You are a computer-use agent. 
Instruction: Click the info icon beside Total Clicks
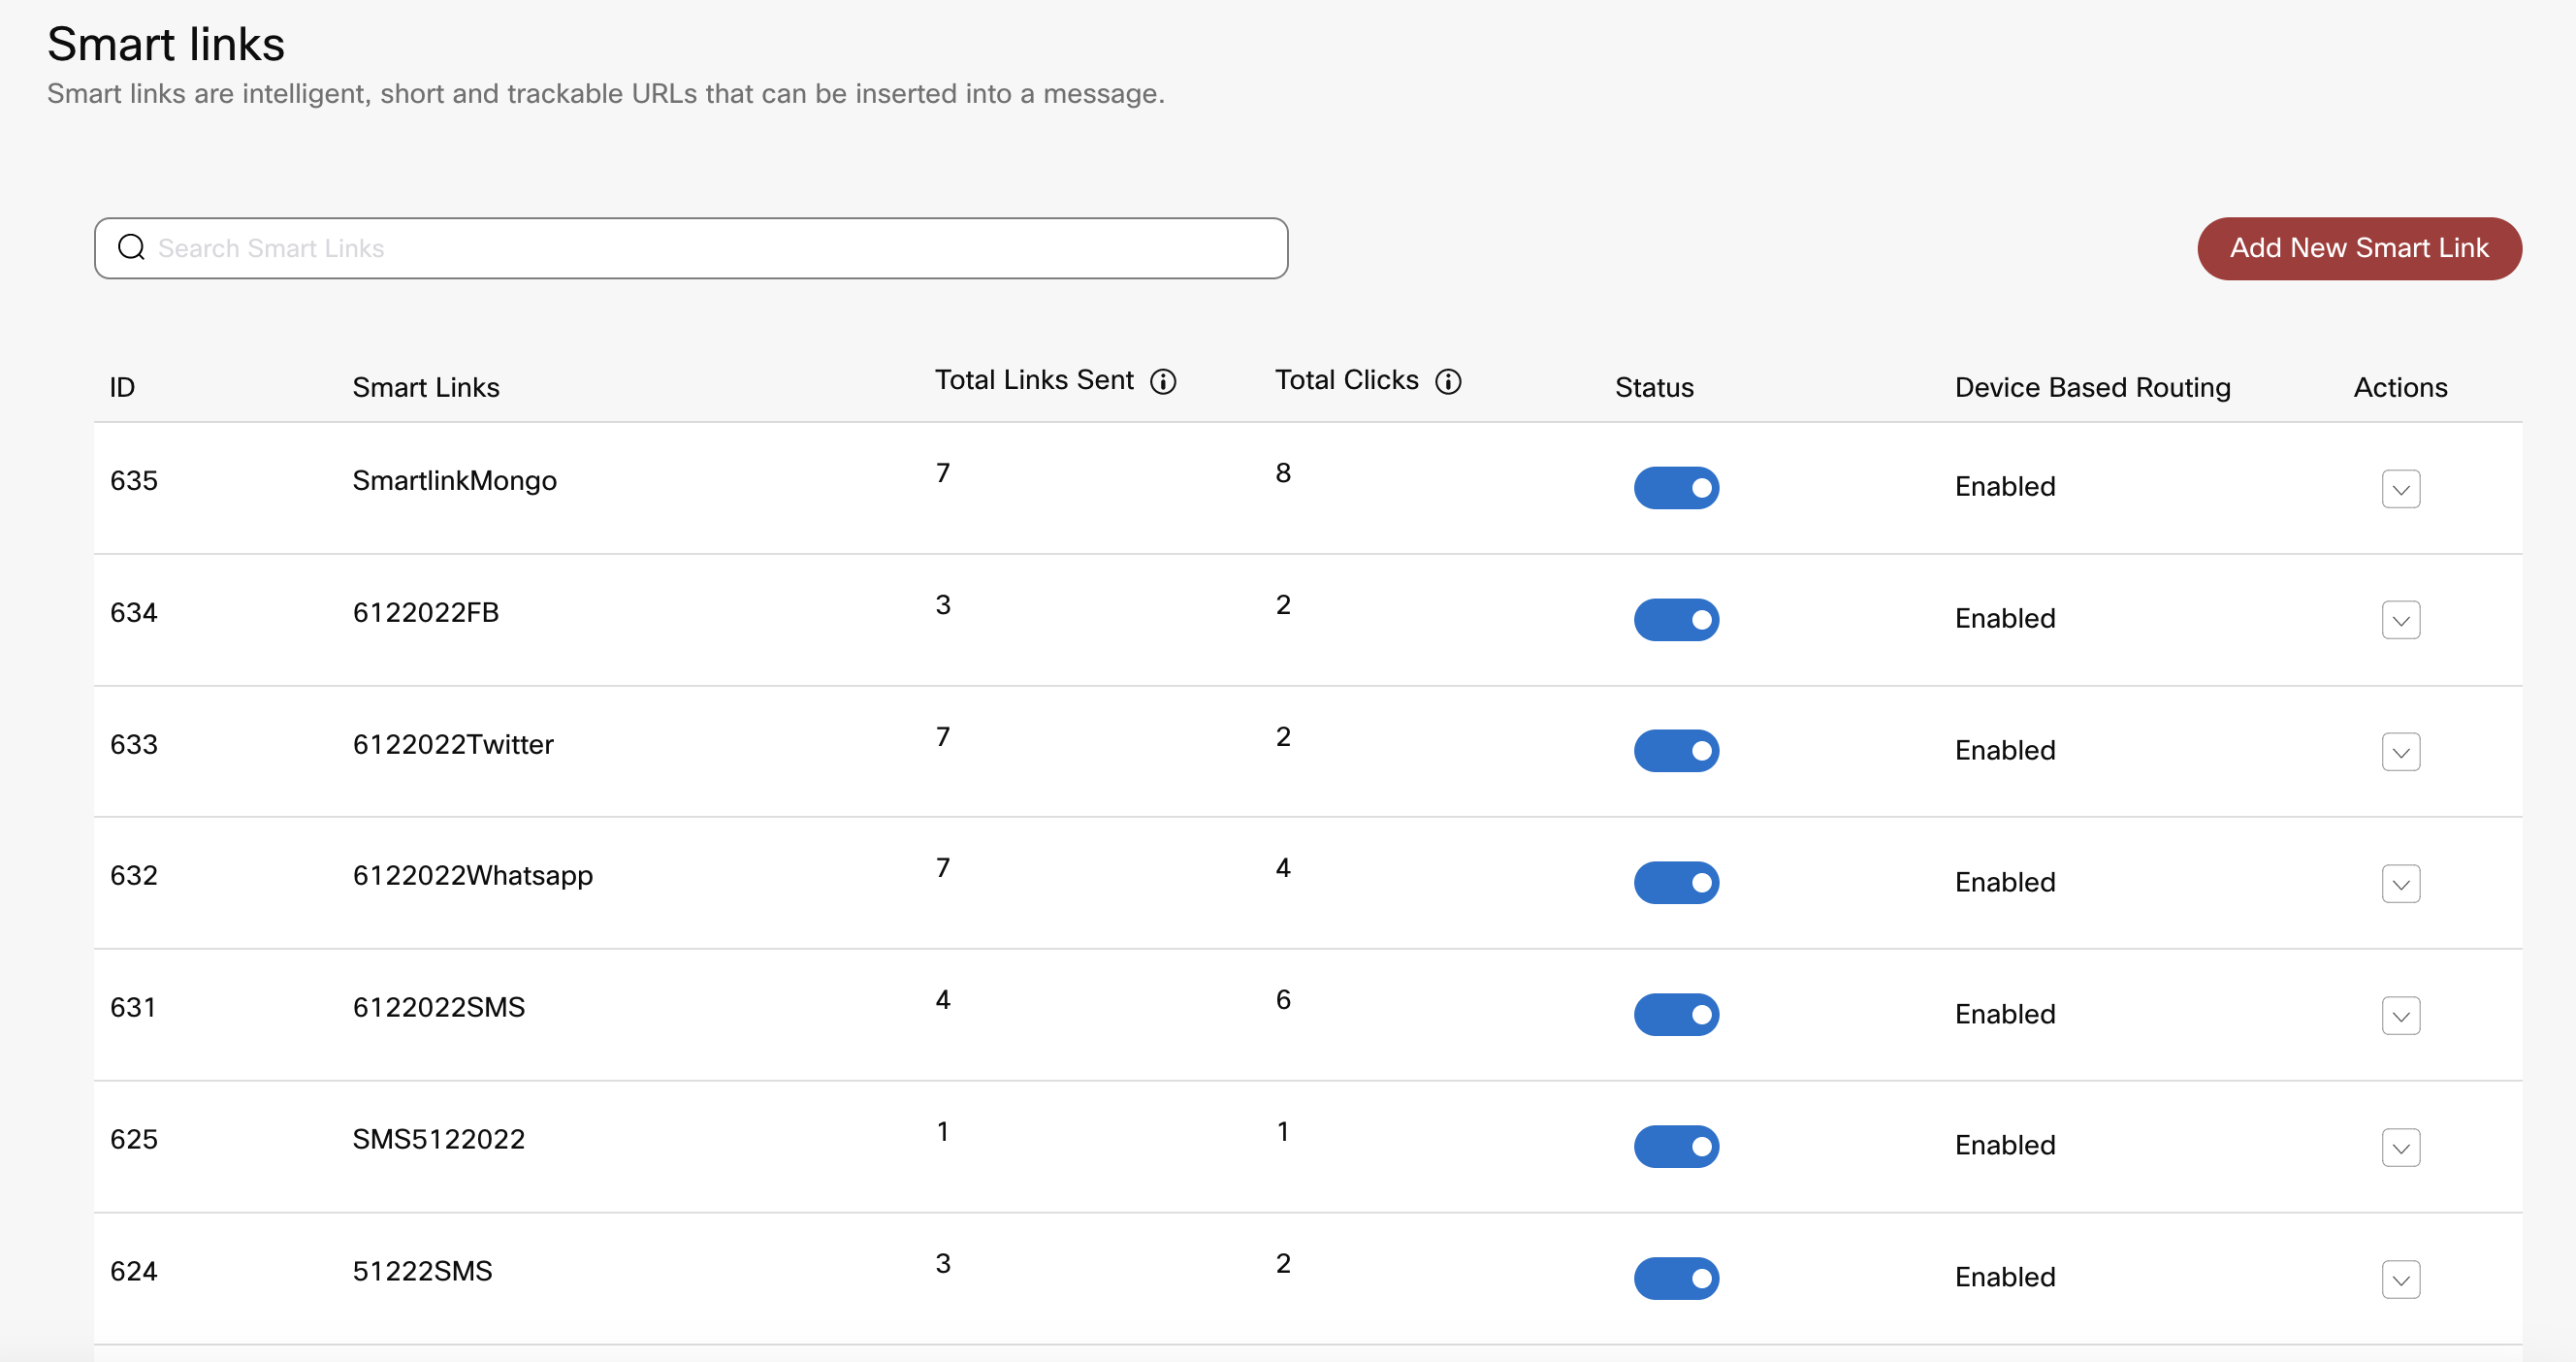click(1448, 381)
